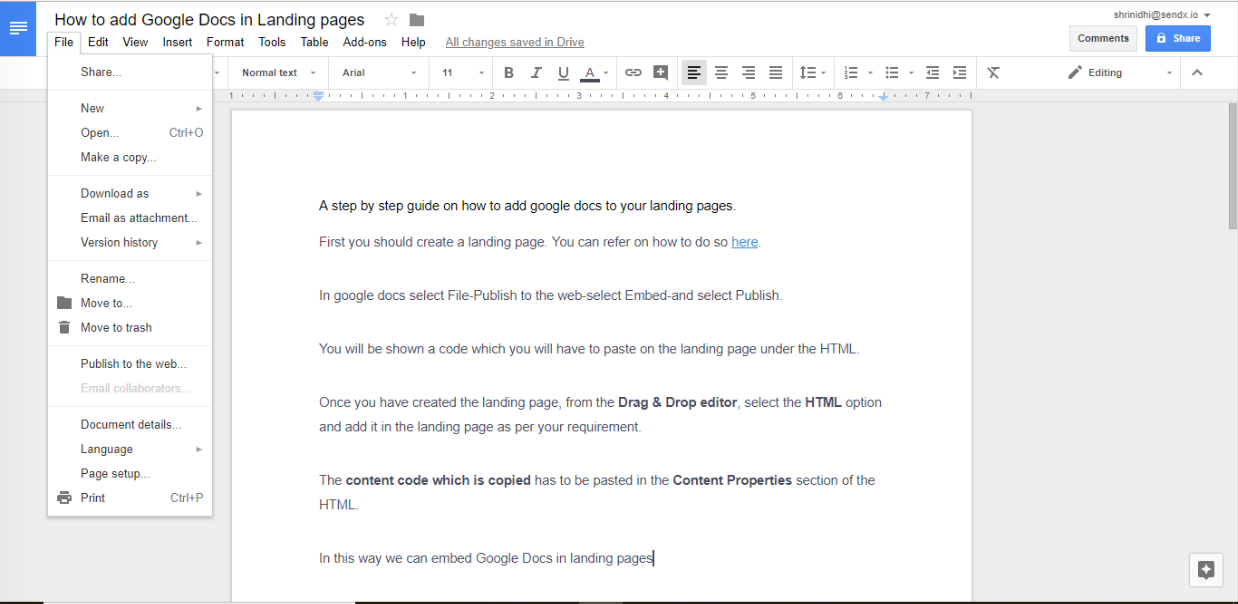Click the vertical scrollbar thumb
Image resolution: width=1238 pixels, height=604 pixels.
pyautogui.click(x=1232, y=165)
